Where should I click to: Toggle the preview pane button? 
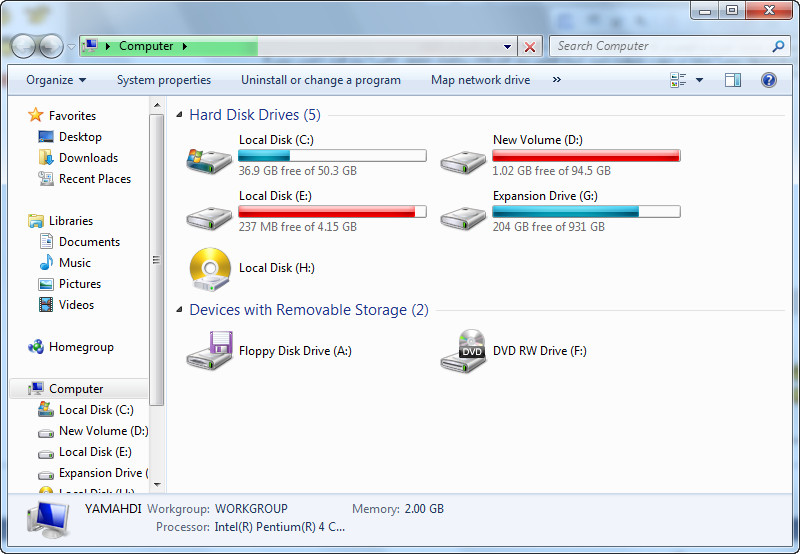pos(733,80)
